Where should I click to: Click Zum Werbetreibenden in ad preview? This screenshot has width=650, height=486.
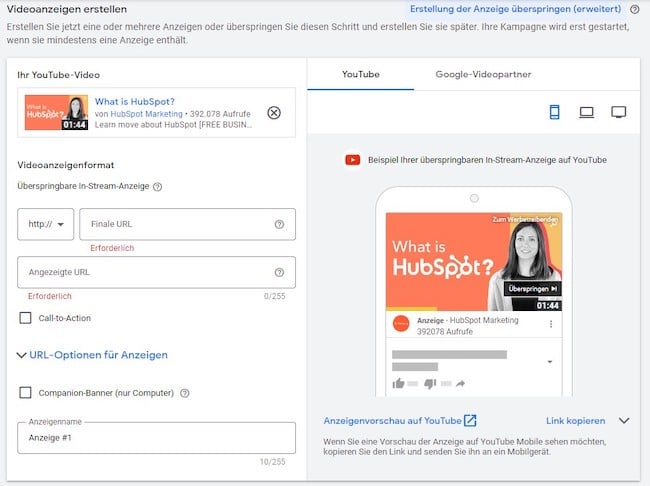click(x=525, y=219)
